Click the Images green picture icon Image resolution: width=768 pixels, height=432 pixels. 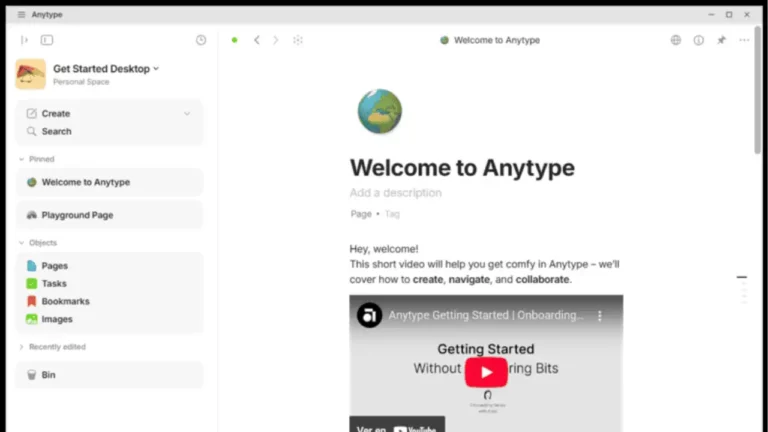[x=31, y=319]
